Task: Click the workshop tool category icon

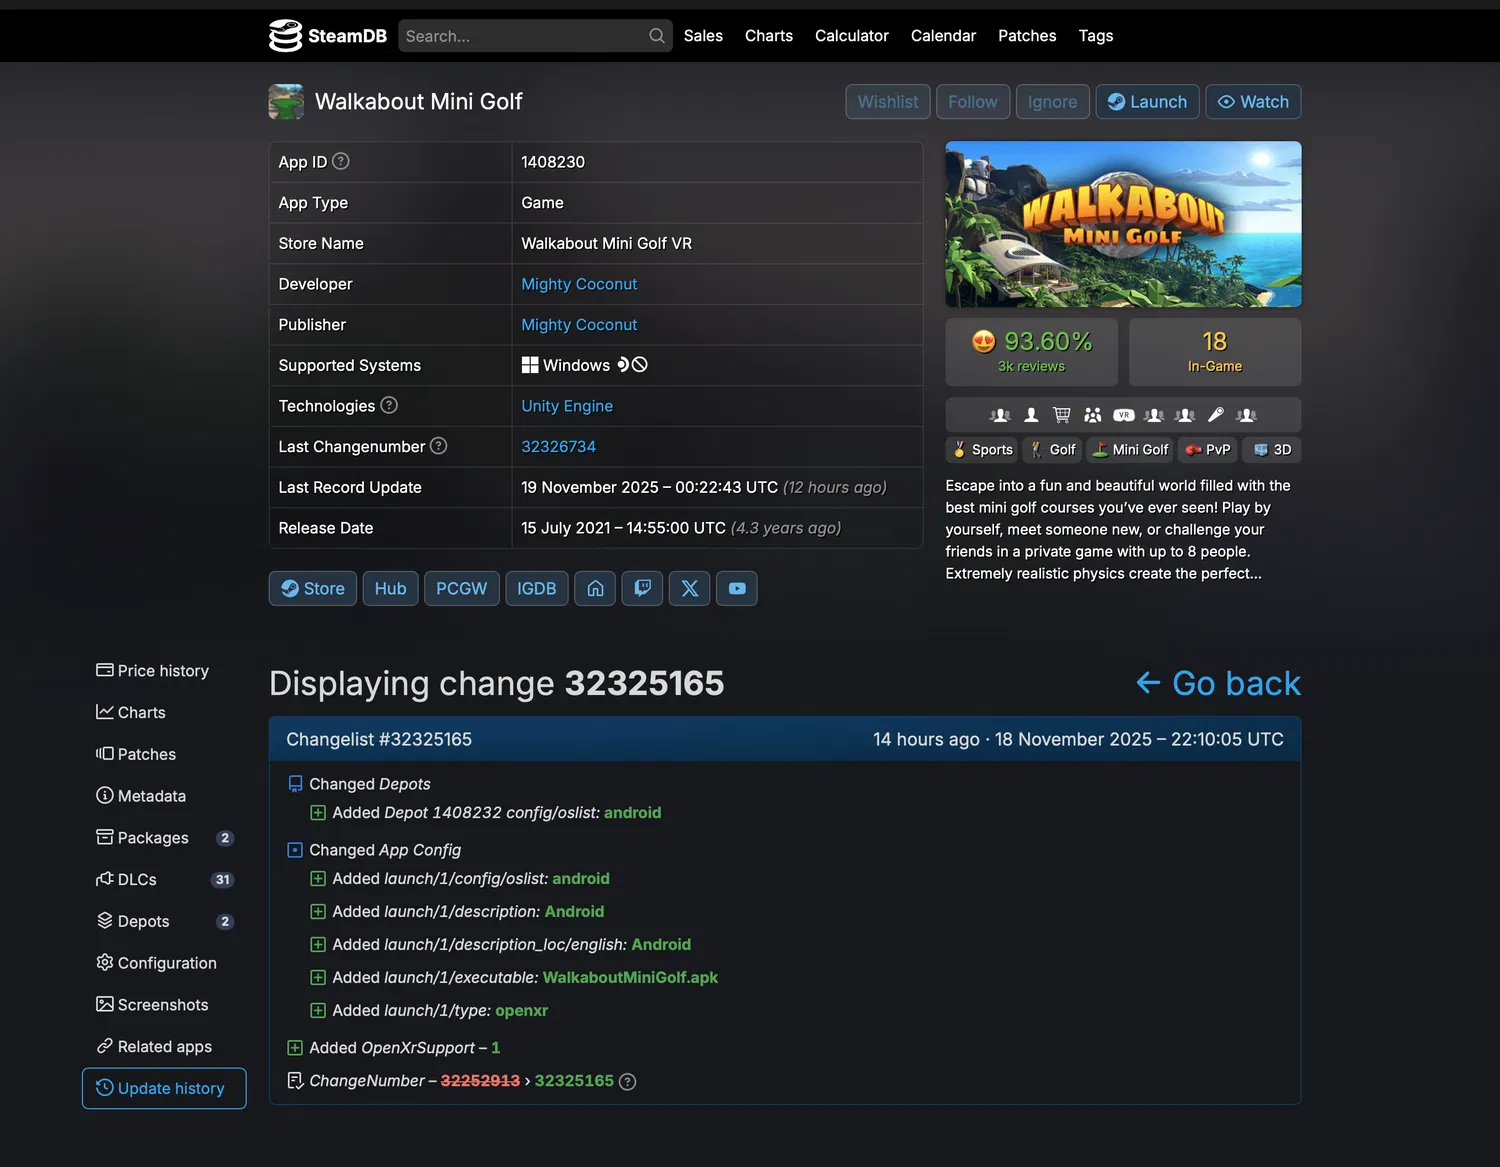Action: click(x=1216, y=415)
